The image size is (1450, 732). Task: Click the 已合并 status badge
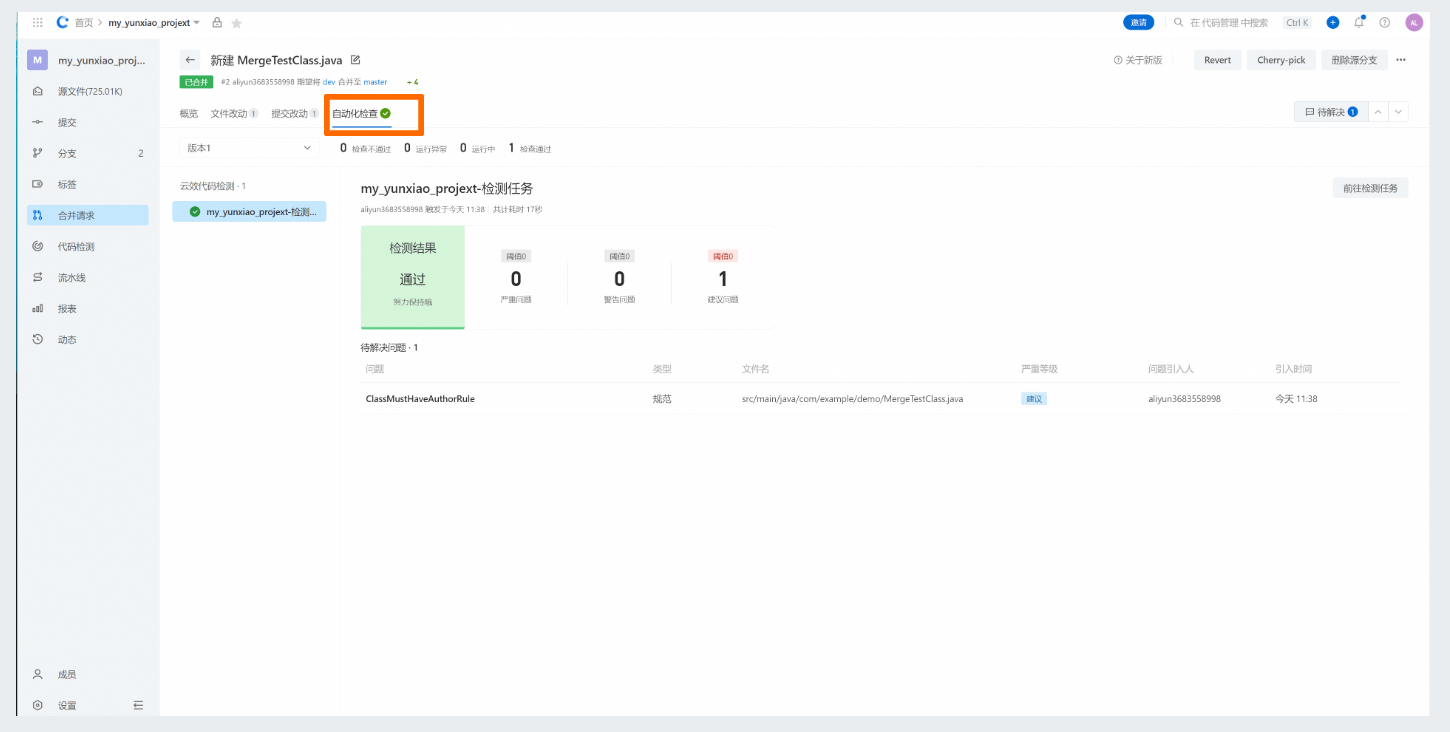196,82
